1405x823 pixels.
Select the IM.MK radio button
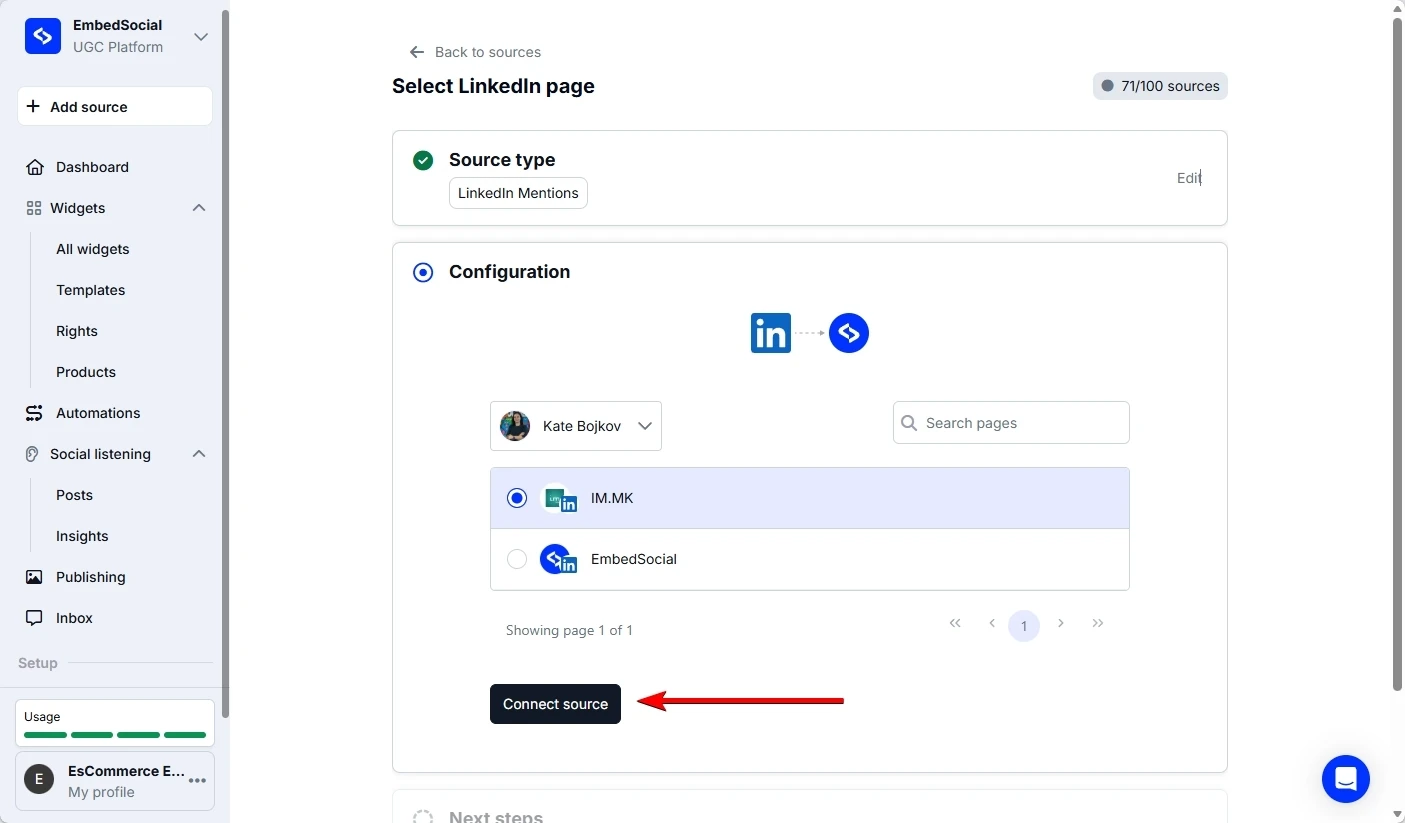tap(517, 498)
